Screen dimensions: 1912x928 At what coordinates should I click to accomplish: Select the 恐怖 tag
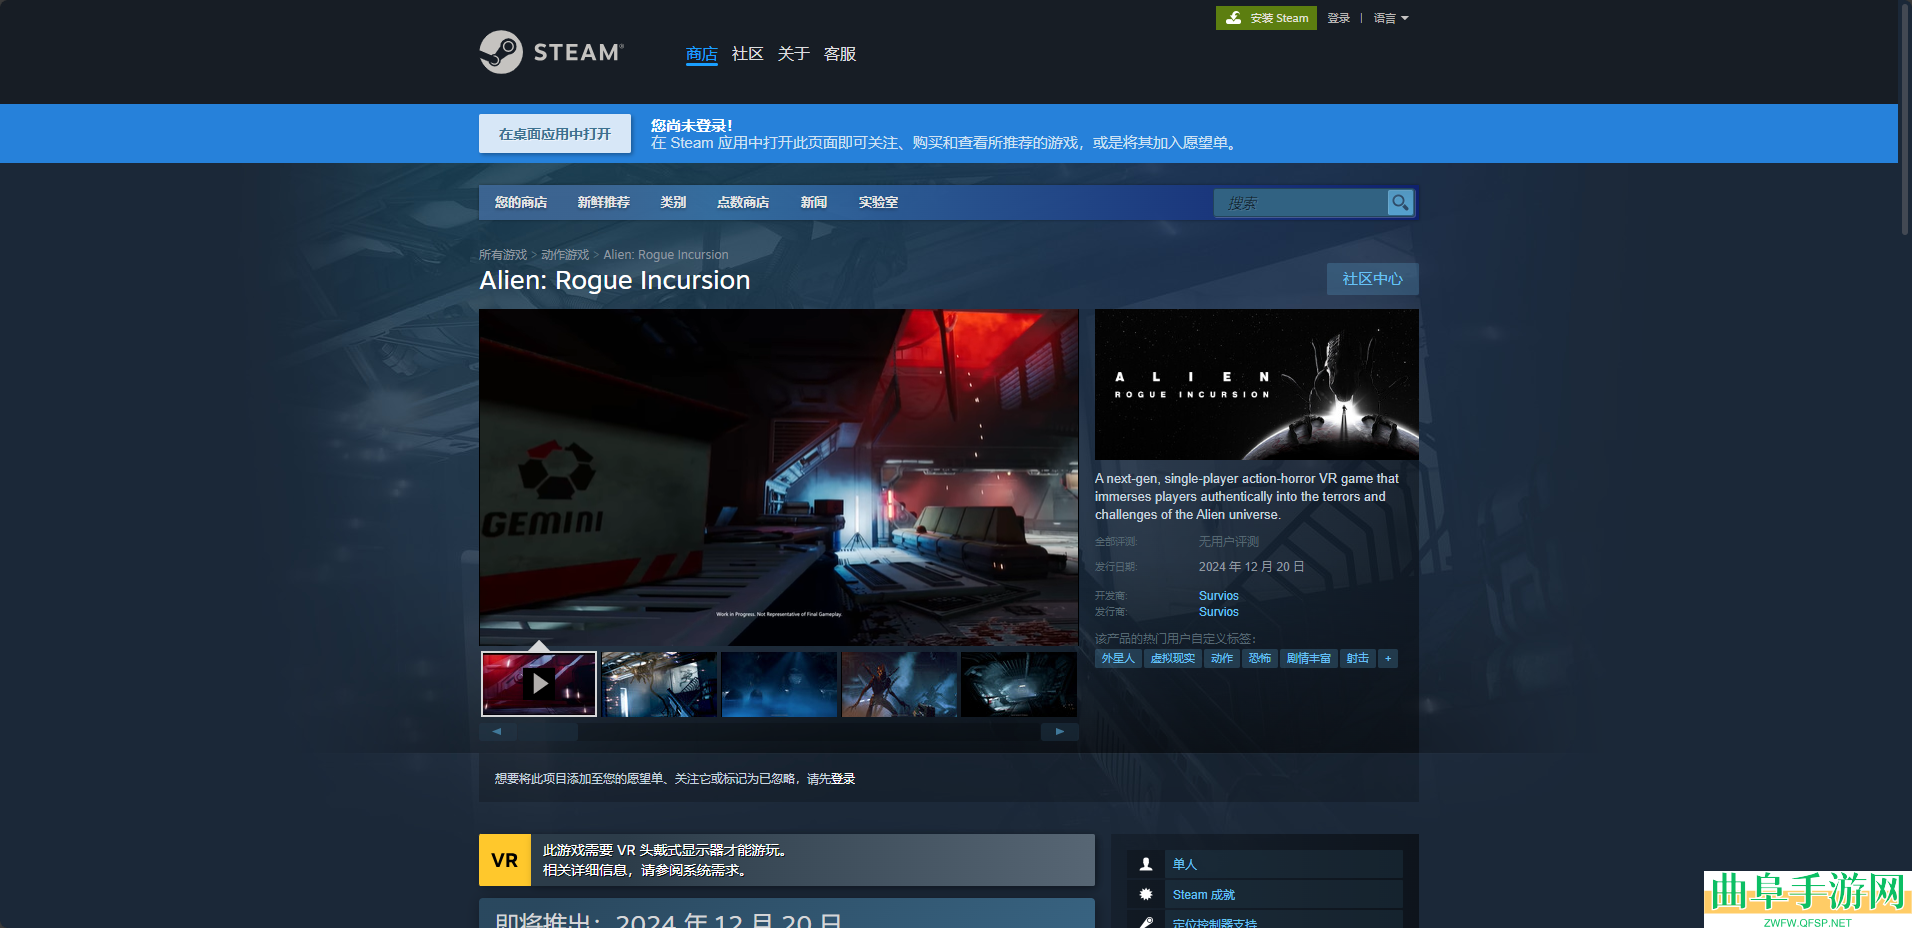point(1260,658)
